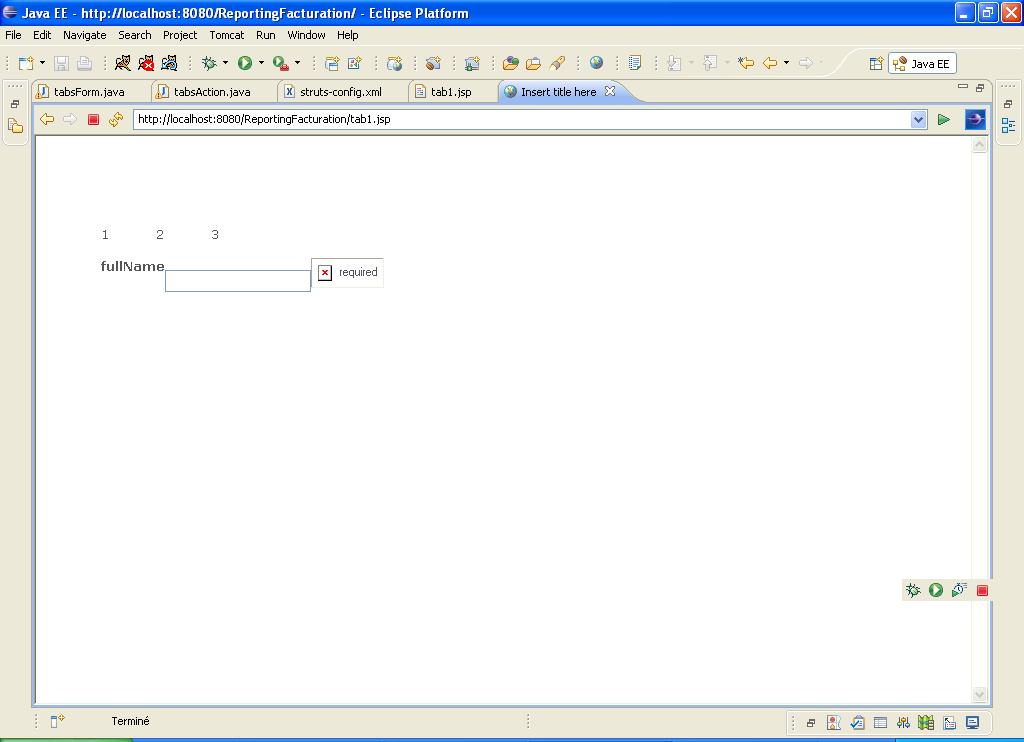Open the Window menu
The height and width of the screenshot is (742, 1024).
click(306, 35)
